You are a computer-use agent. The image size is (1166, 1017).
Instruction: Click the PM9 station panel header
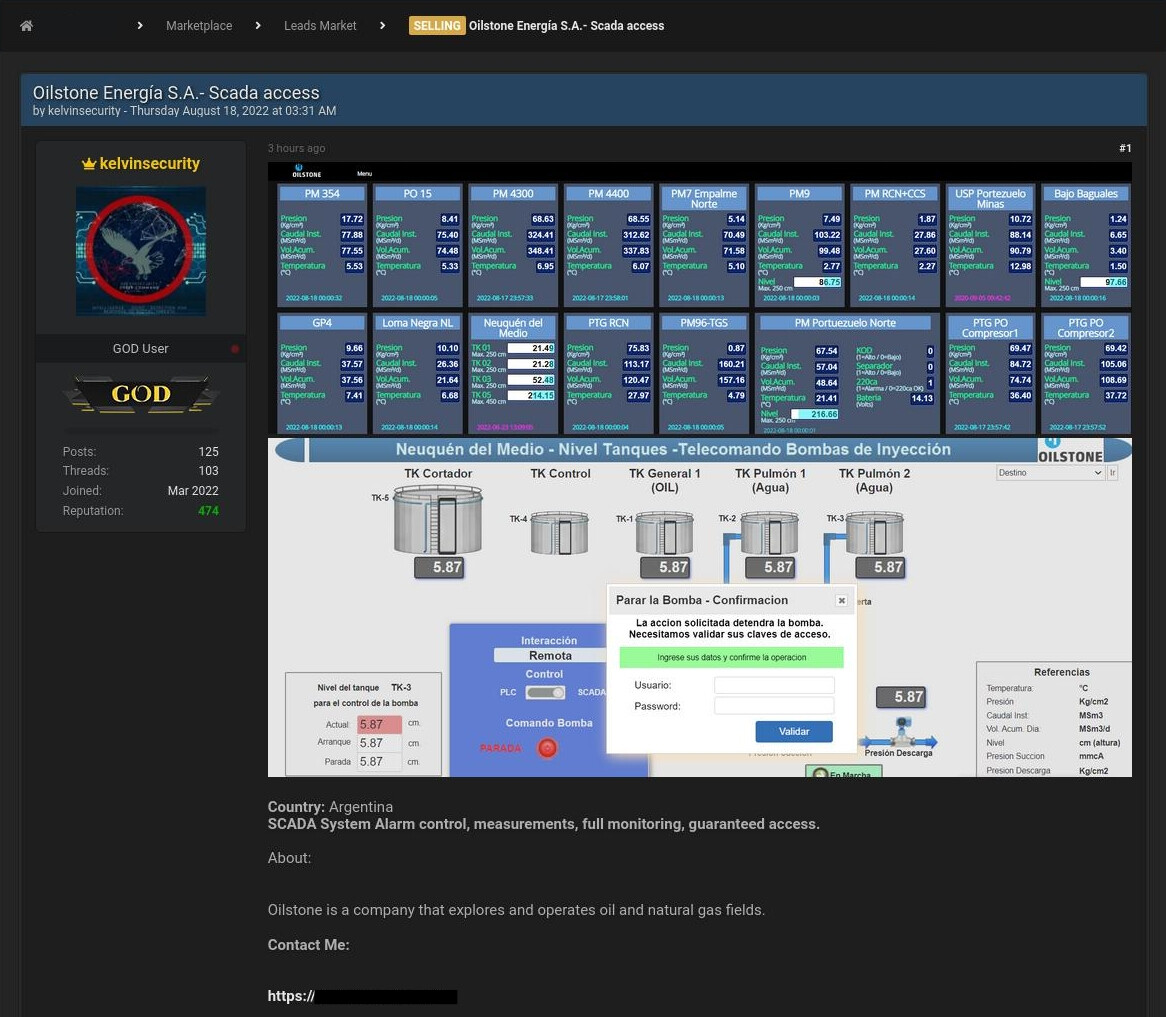799,193
